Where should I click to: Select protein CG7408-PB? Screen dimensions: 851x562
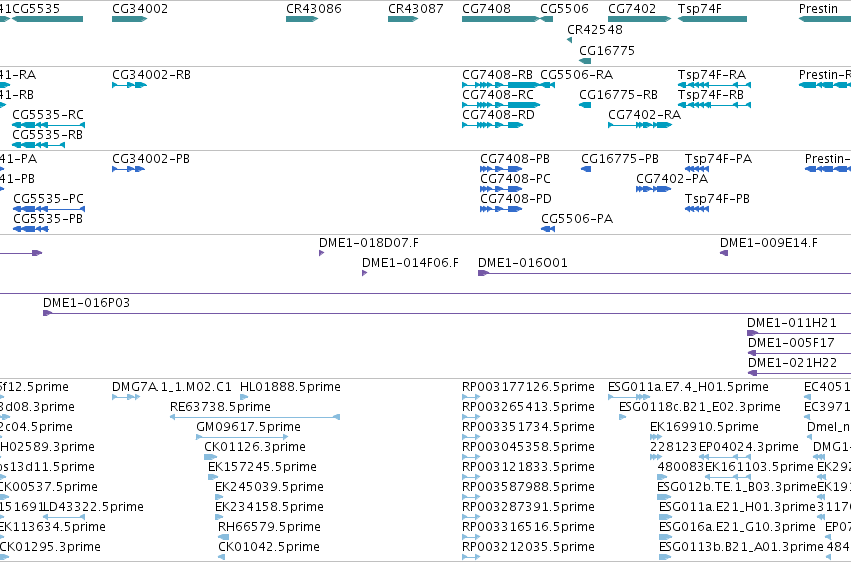[x=501, y=169]
